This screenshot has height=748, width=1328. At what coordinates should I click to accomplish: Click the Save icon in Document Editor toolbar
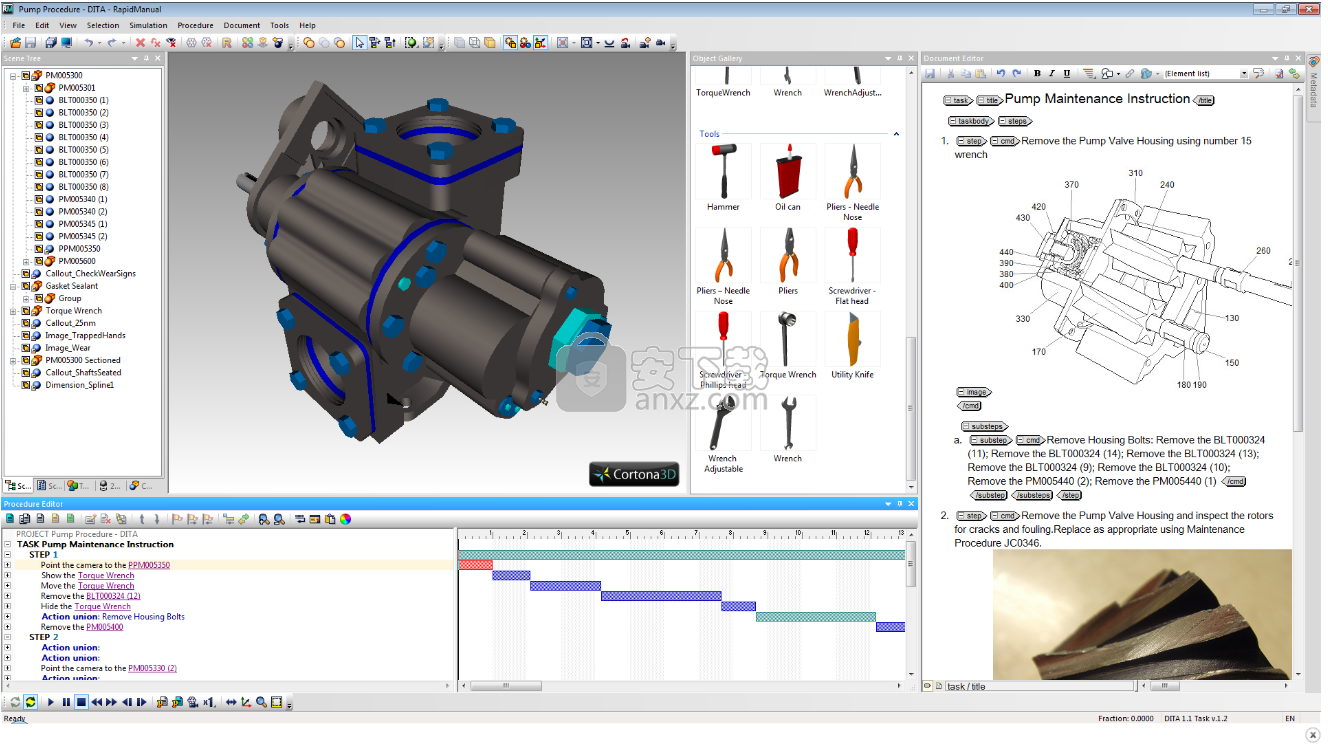930,73
